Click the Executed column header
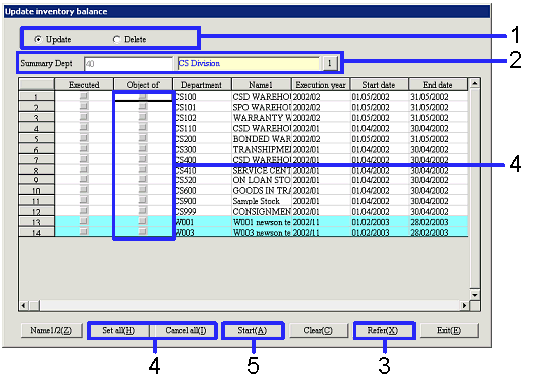 pyautogui.click(x=84, y=84)
